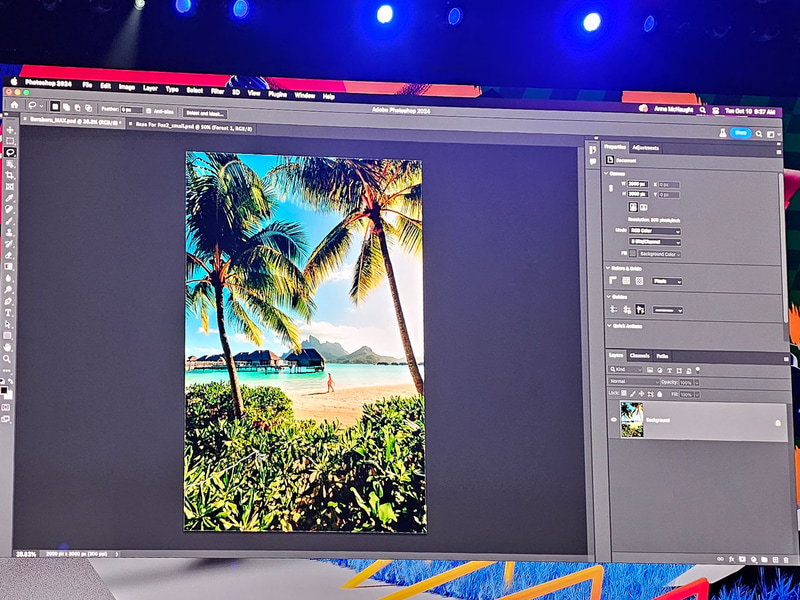Viewport: 800px width, 600px height.
Task: Open the Image menu
Action: coord(127,87)
